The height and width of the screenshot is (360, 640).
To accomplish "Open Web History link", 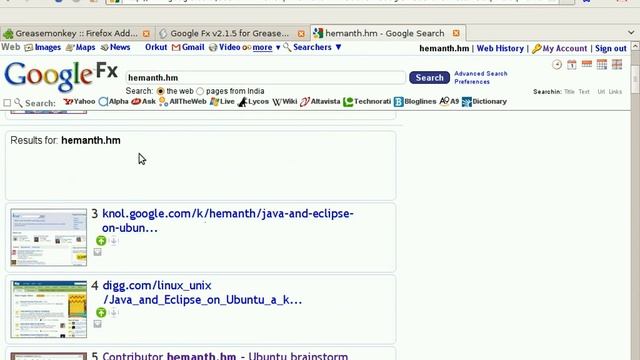I will coord(500,49).
